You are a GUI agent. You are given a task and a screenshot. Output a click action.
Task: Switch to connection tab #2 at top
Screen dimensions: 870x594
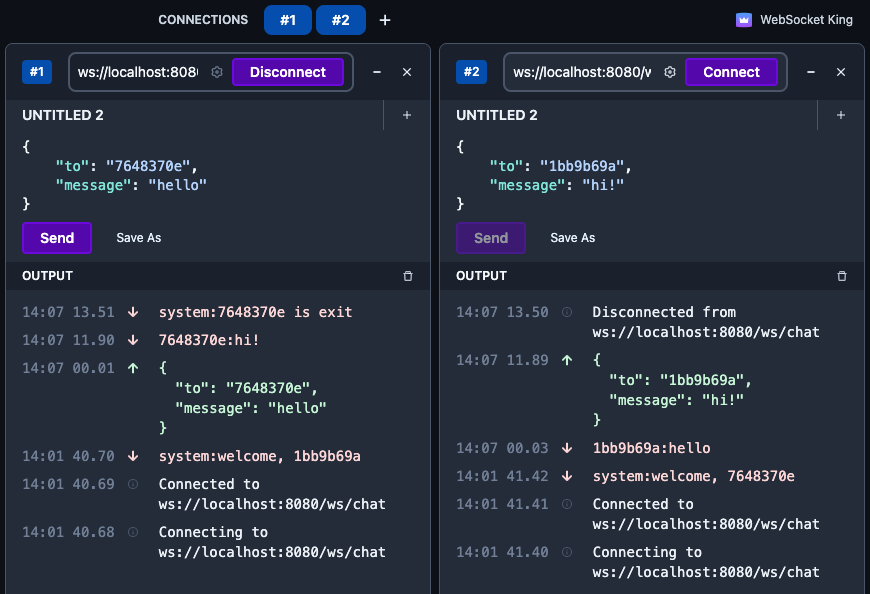341,20
